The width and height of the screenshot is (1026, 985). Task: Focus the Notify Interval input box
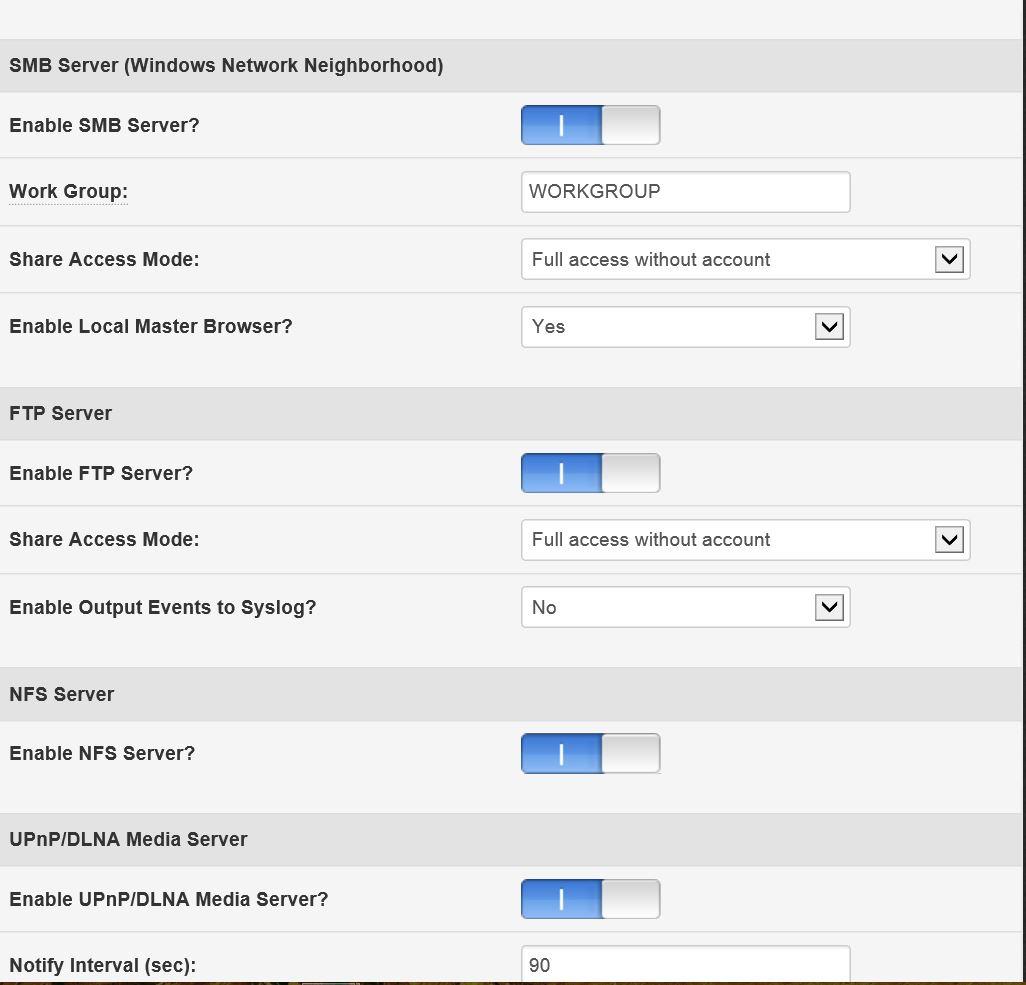(x=685, y=964)
